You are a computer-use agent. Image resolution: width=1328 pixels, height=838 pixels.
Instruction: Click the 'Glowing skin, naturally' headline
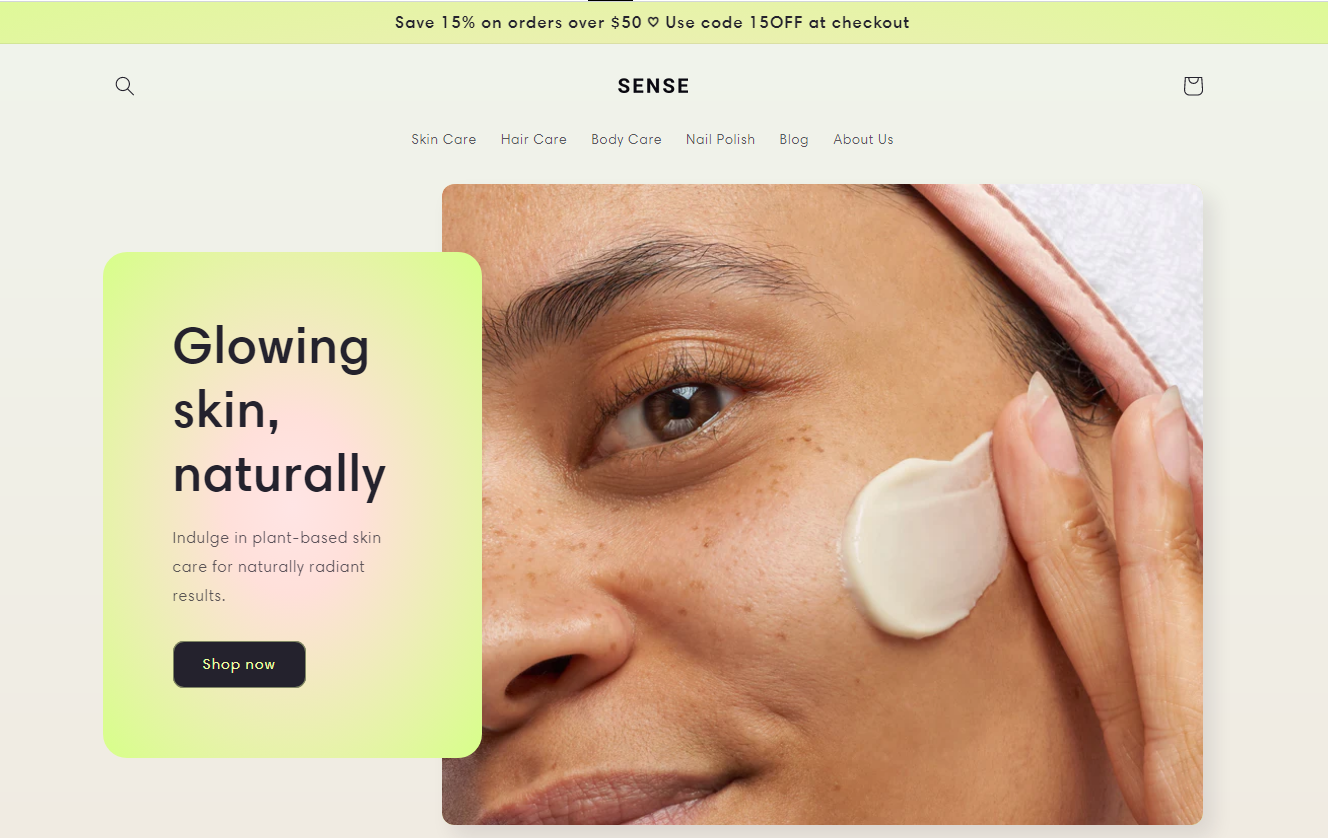(x=279, y=410)
